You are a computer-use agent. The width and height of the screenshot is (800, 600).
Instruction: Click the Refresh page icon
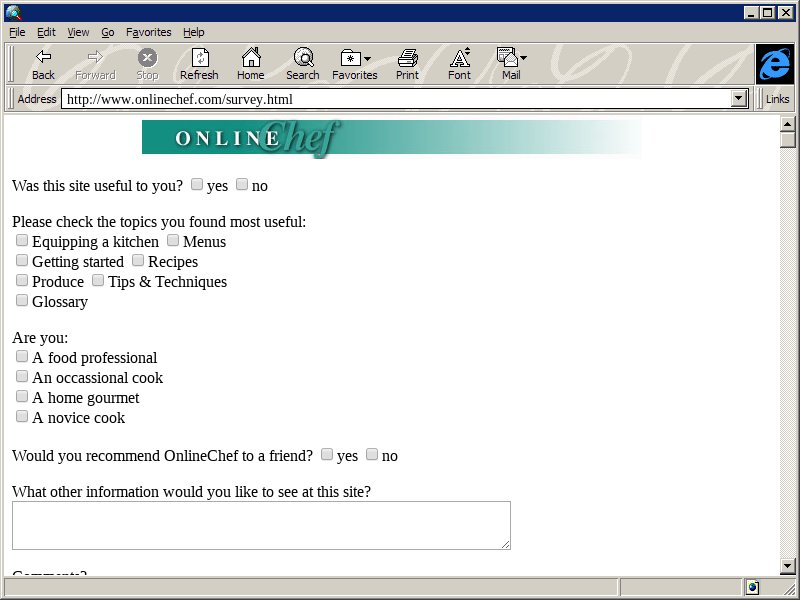click(x=199, y=64)
